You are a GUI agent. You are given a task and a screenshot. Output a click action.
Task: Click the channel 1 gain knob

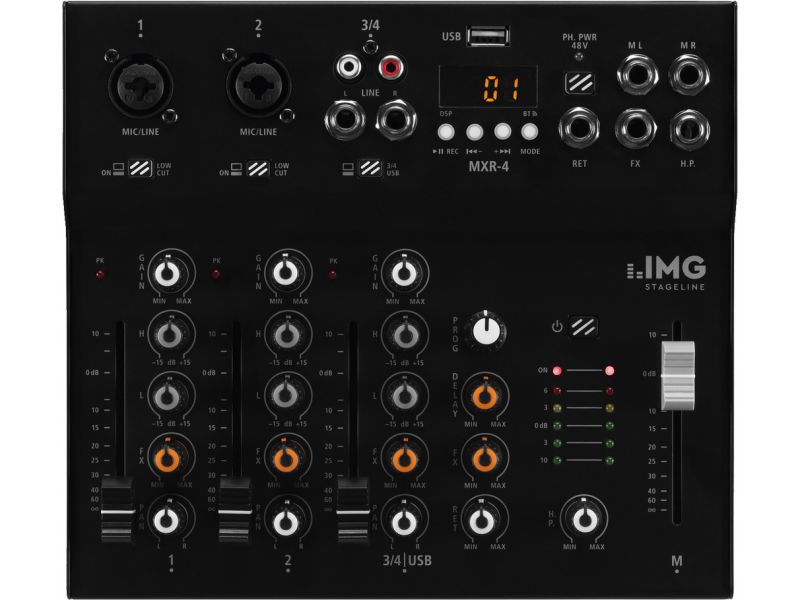click(170, 273)
